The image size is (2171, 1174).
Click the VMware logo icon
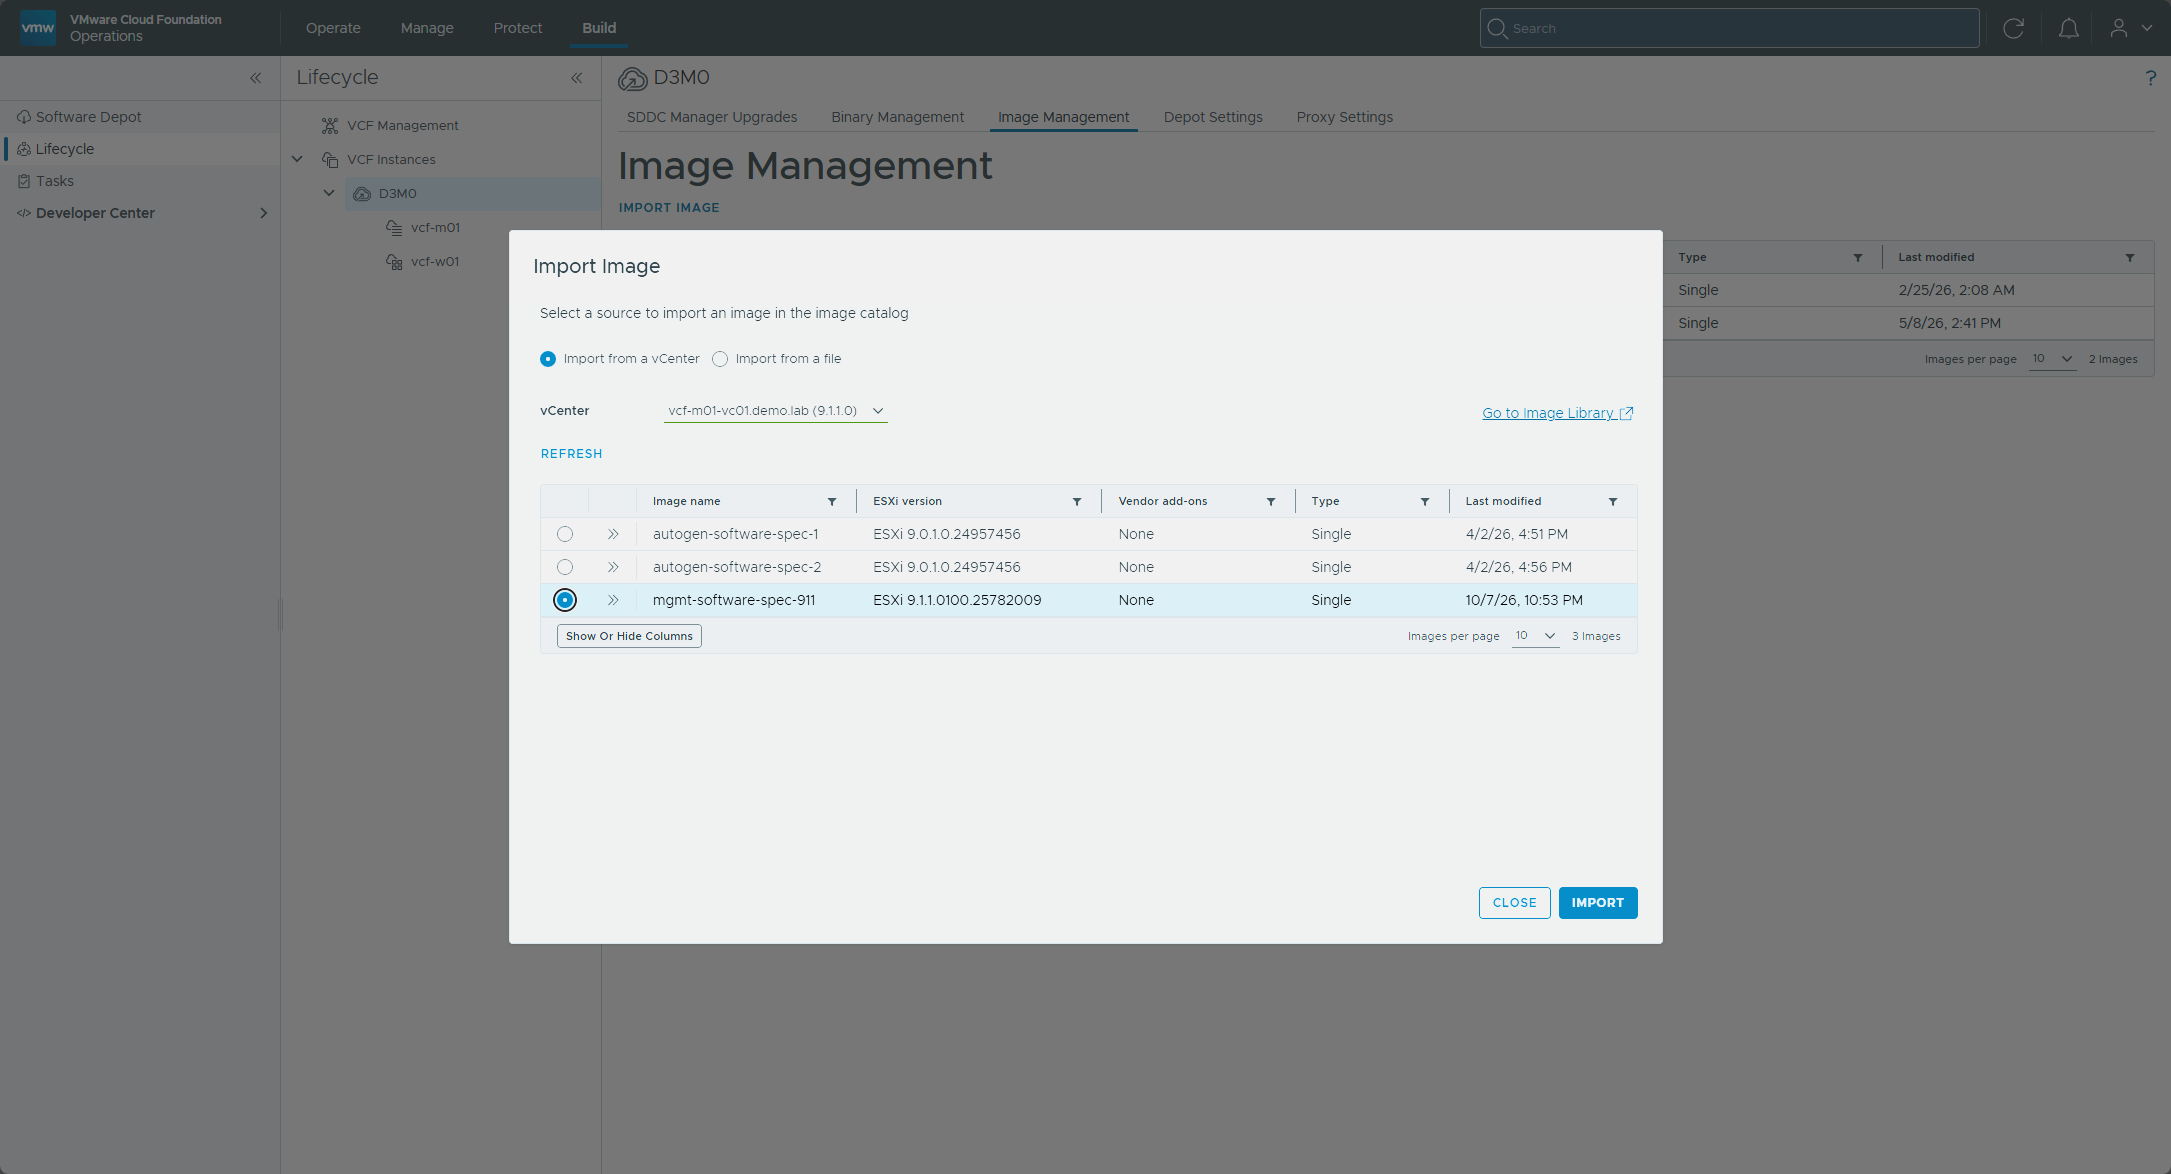[38, 28]
